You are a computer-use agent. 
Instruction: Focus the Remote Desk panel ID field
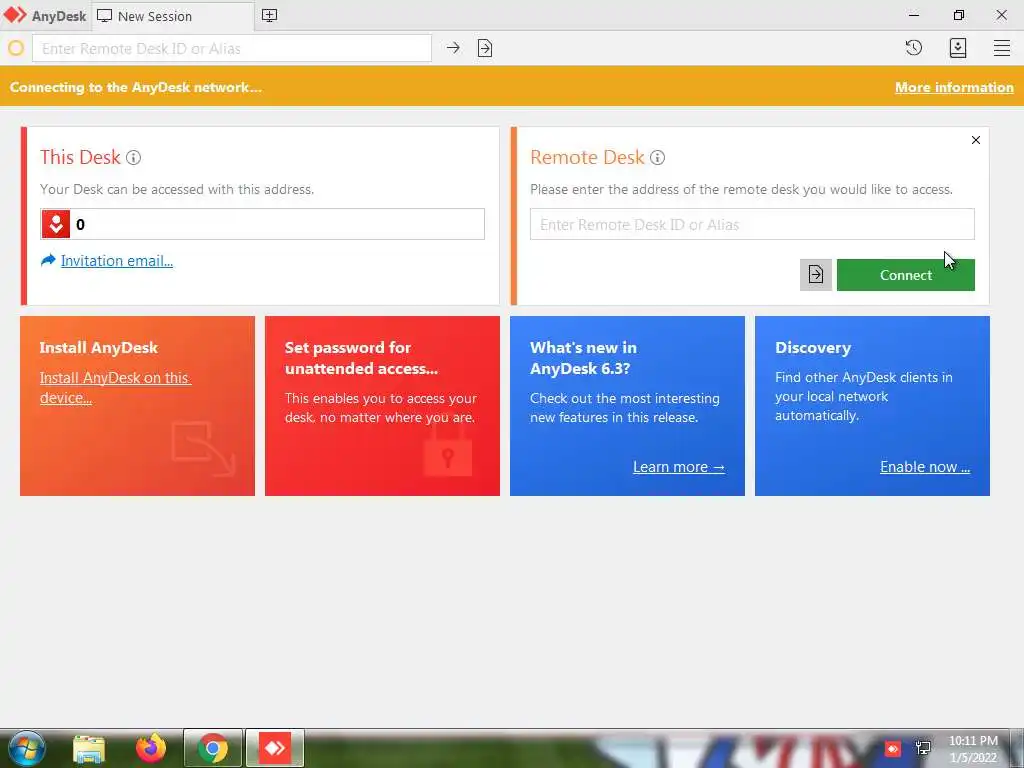pyautogui.click(x=752, y=224)
